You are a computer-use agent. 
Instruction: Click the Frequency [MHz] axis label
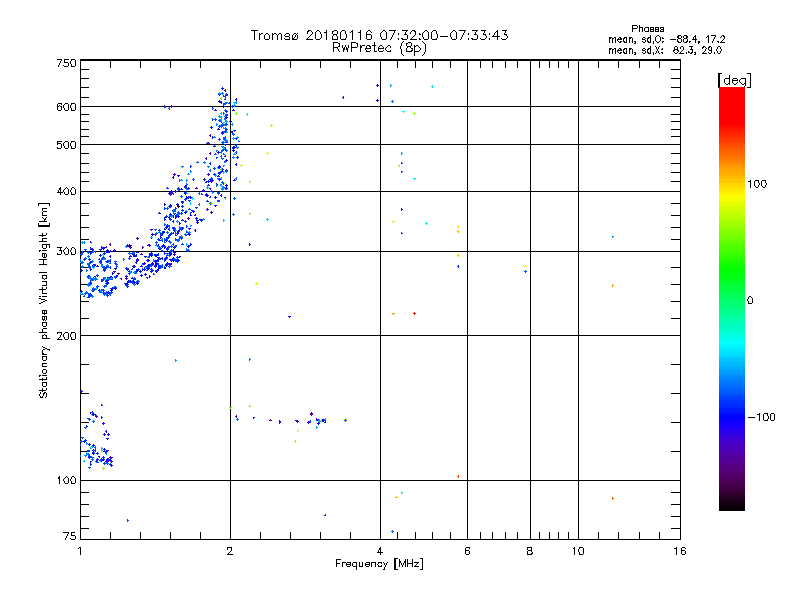(379, 564)
